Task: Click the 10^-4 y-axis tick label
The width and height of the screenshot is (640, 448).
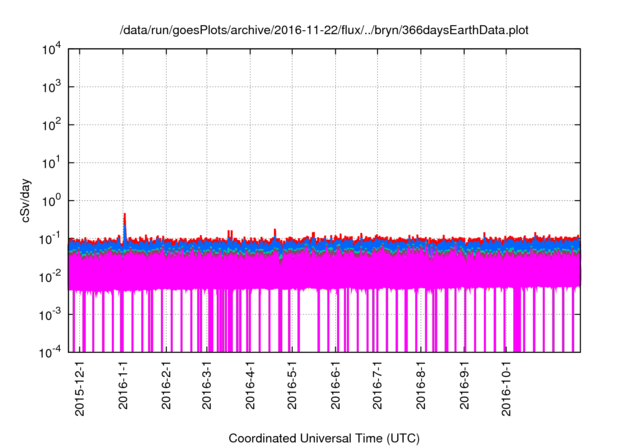Action: point(50,352)
